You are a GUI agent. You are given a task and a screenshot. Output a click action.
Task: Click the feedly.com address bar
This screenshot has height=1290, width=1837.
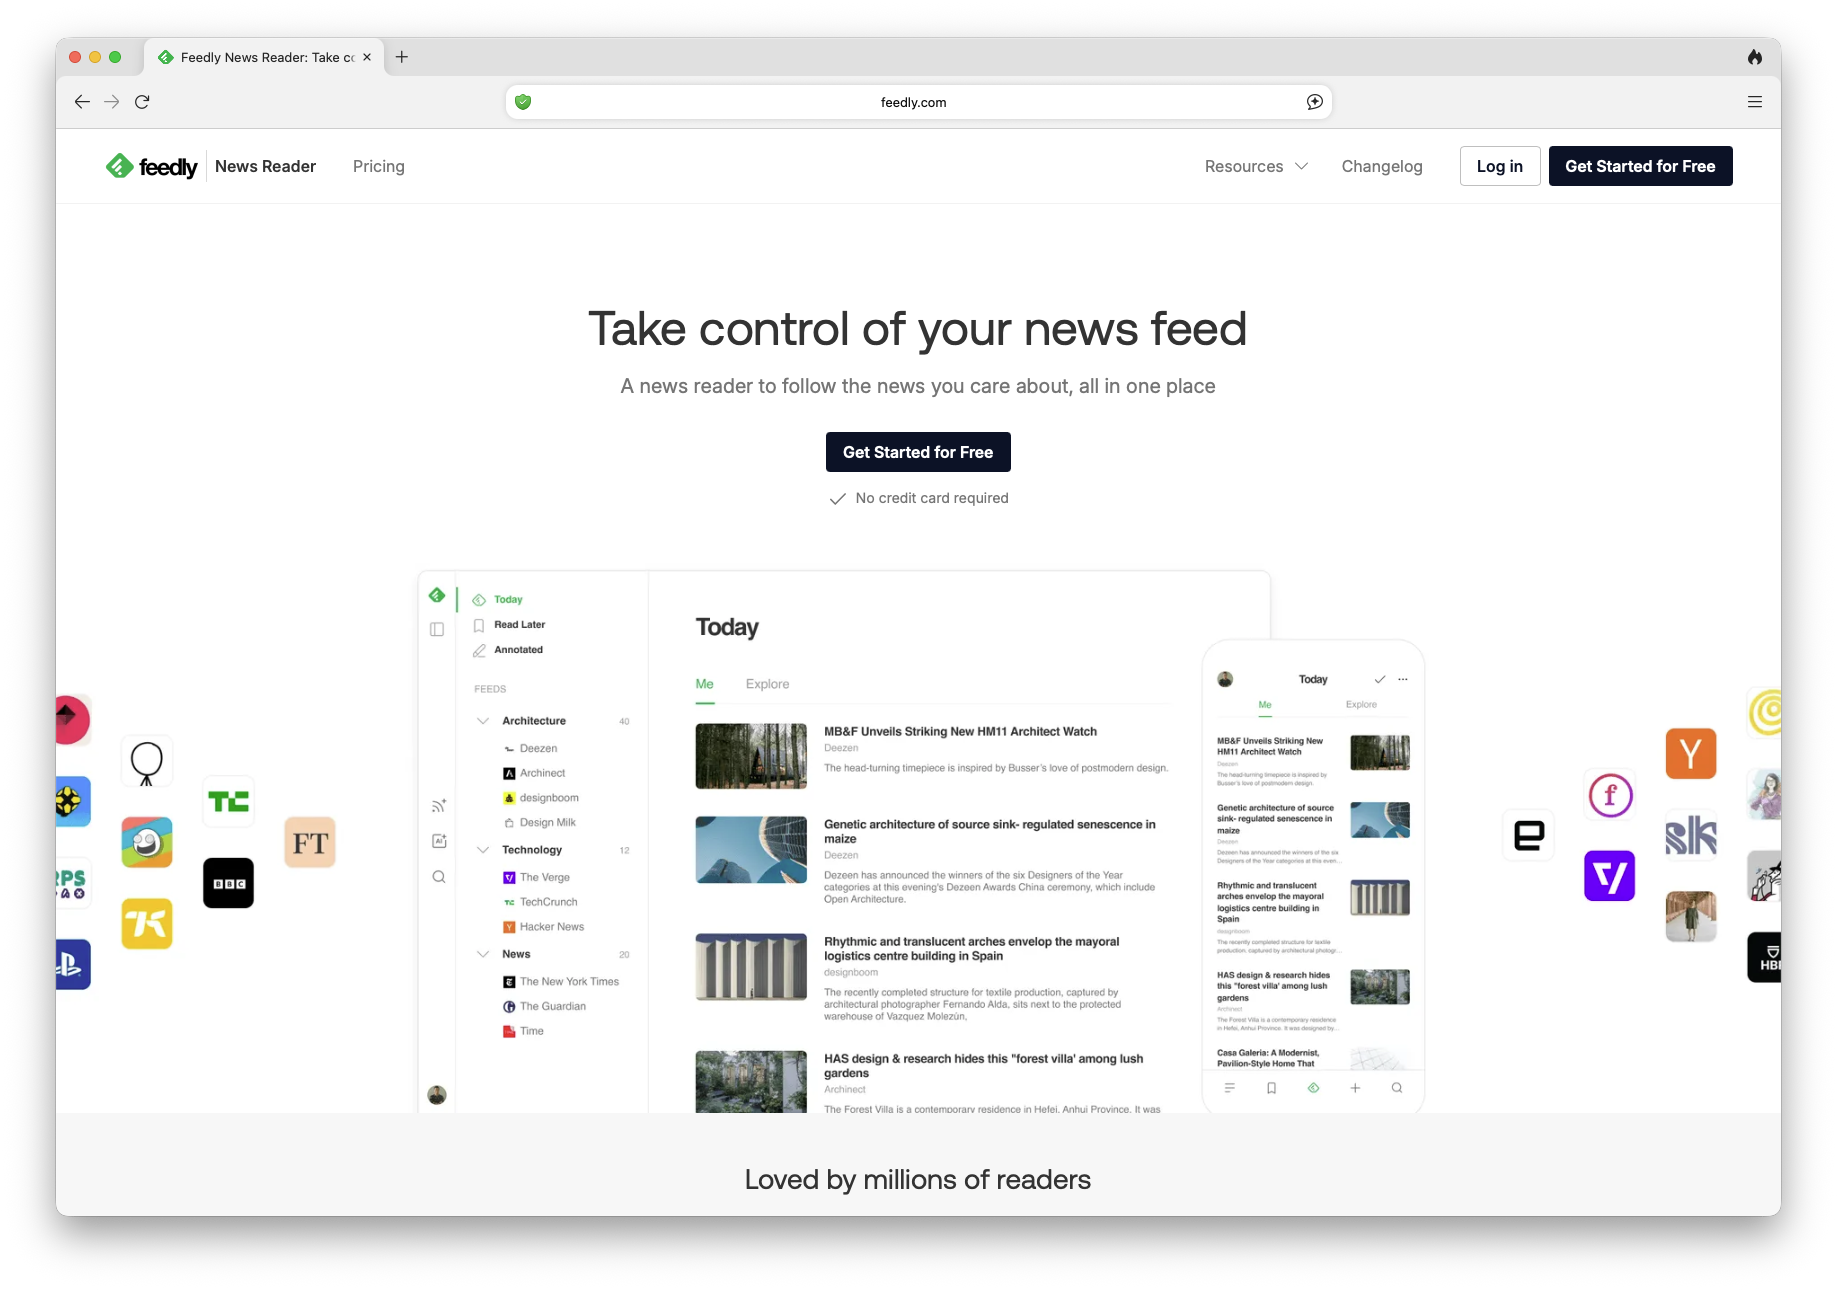pos(913,102)
